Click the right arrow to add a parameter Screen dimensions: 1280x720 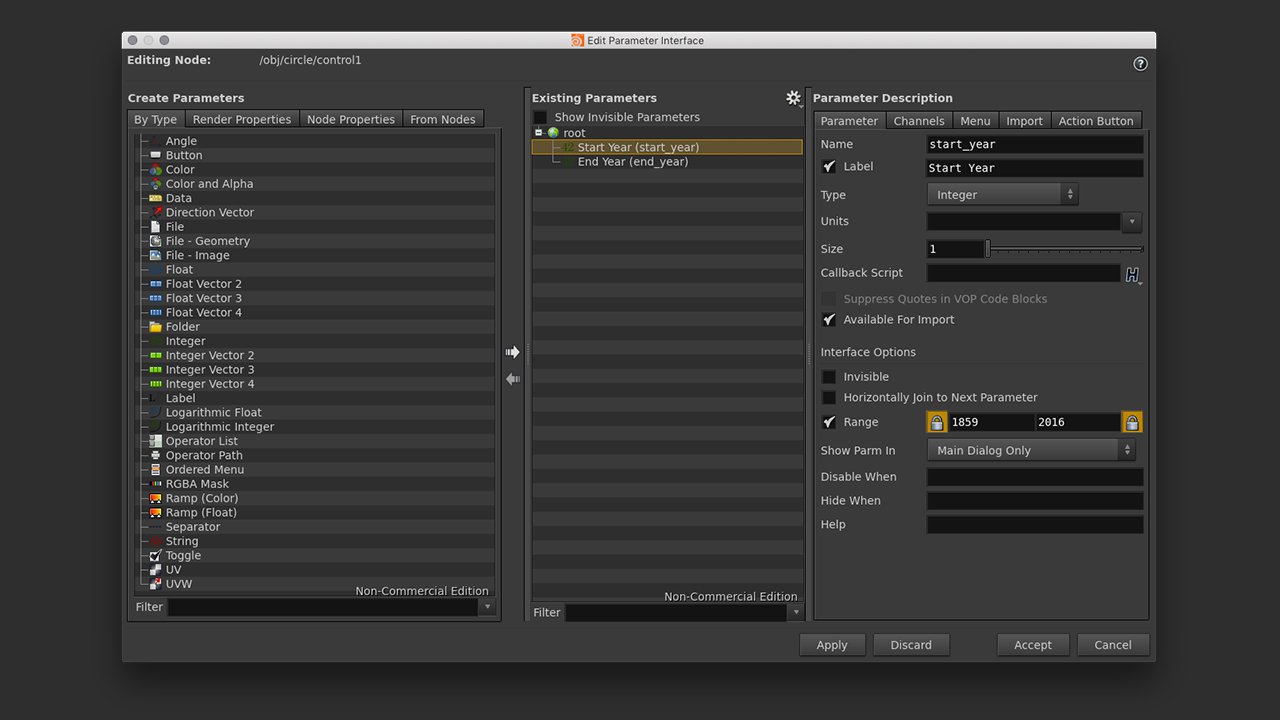pyautogui.click(x=513, y=352)
